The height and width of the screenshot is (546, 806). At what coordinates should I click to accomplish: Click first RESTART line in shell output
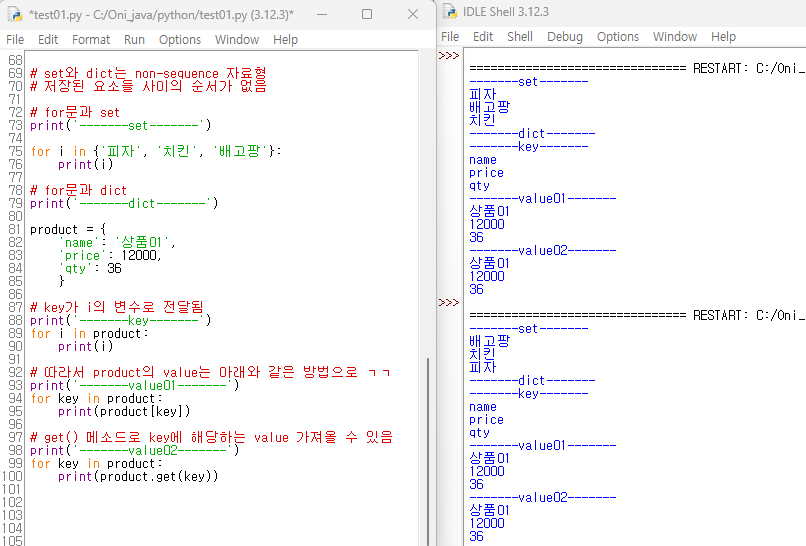[637, 68]
